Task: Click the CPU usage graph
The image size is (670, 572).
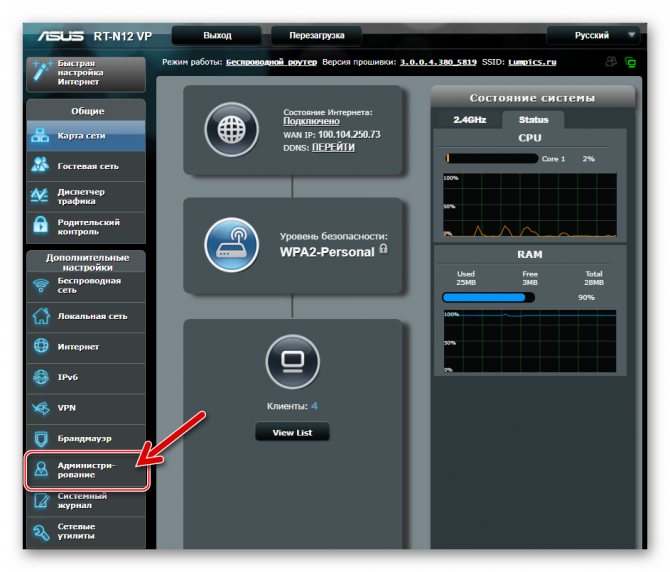Action: 530,205
